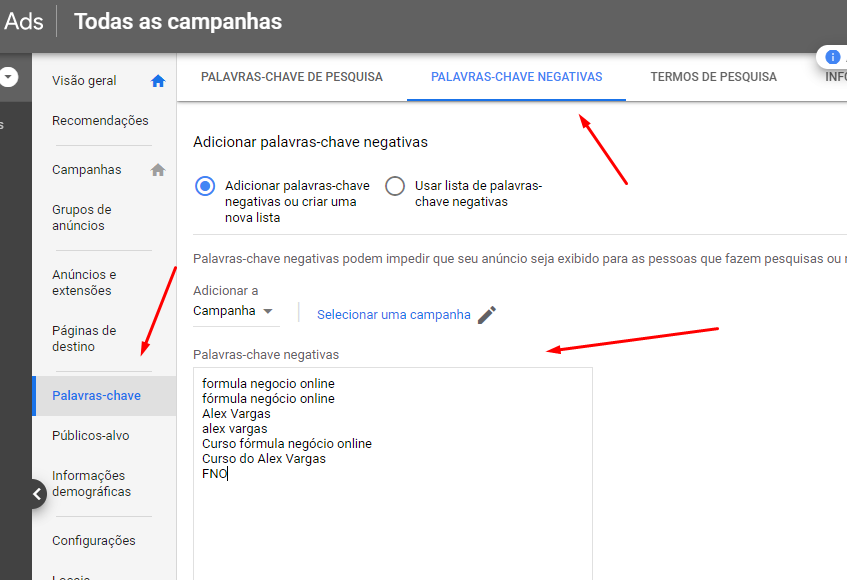Click the 'Ads' logo text in the header
Viewport: 847px width, 580px height.
23,22
